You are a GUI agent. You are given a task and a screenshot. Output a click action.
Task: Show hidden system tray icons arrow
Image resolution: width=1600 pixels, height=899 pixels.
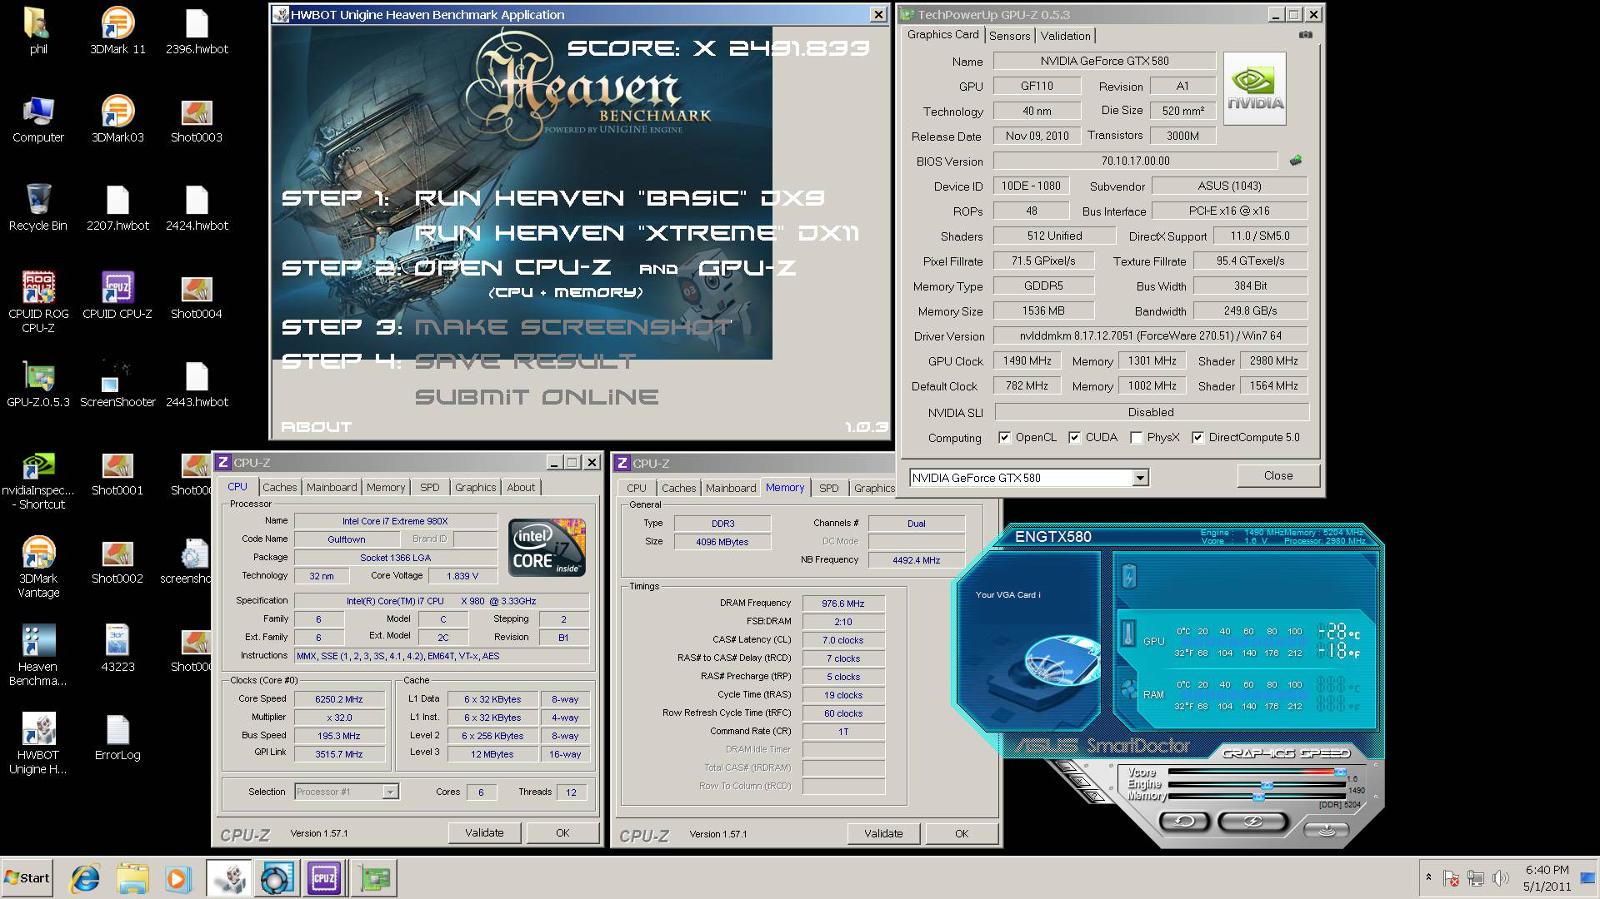pyautogui.click(x=1428, y=877)
